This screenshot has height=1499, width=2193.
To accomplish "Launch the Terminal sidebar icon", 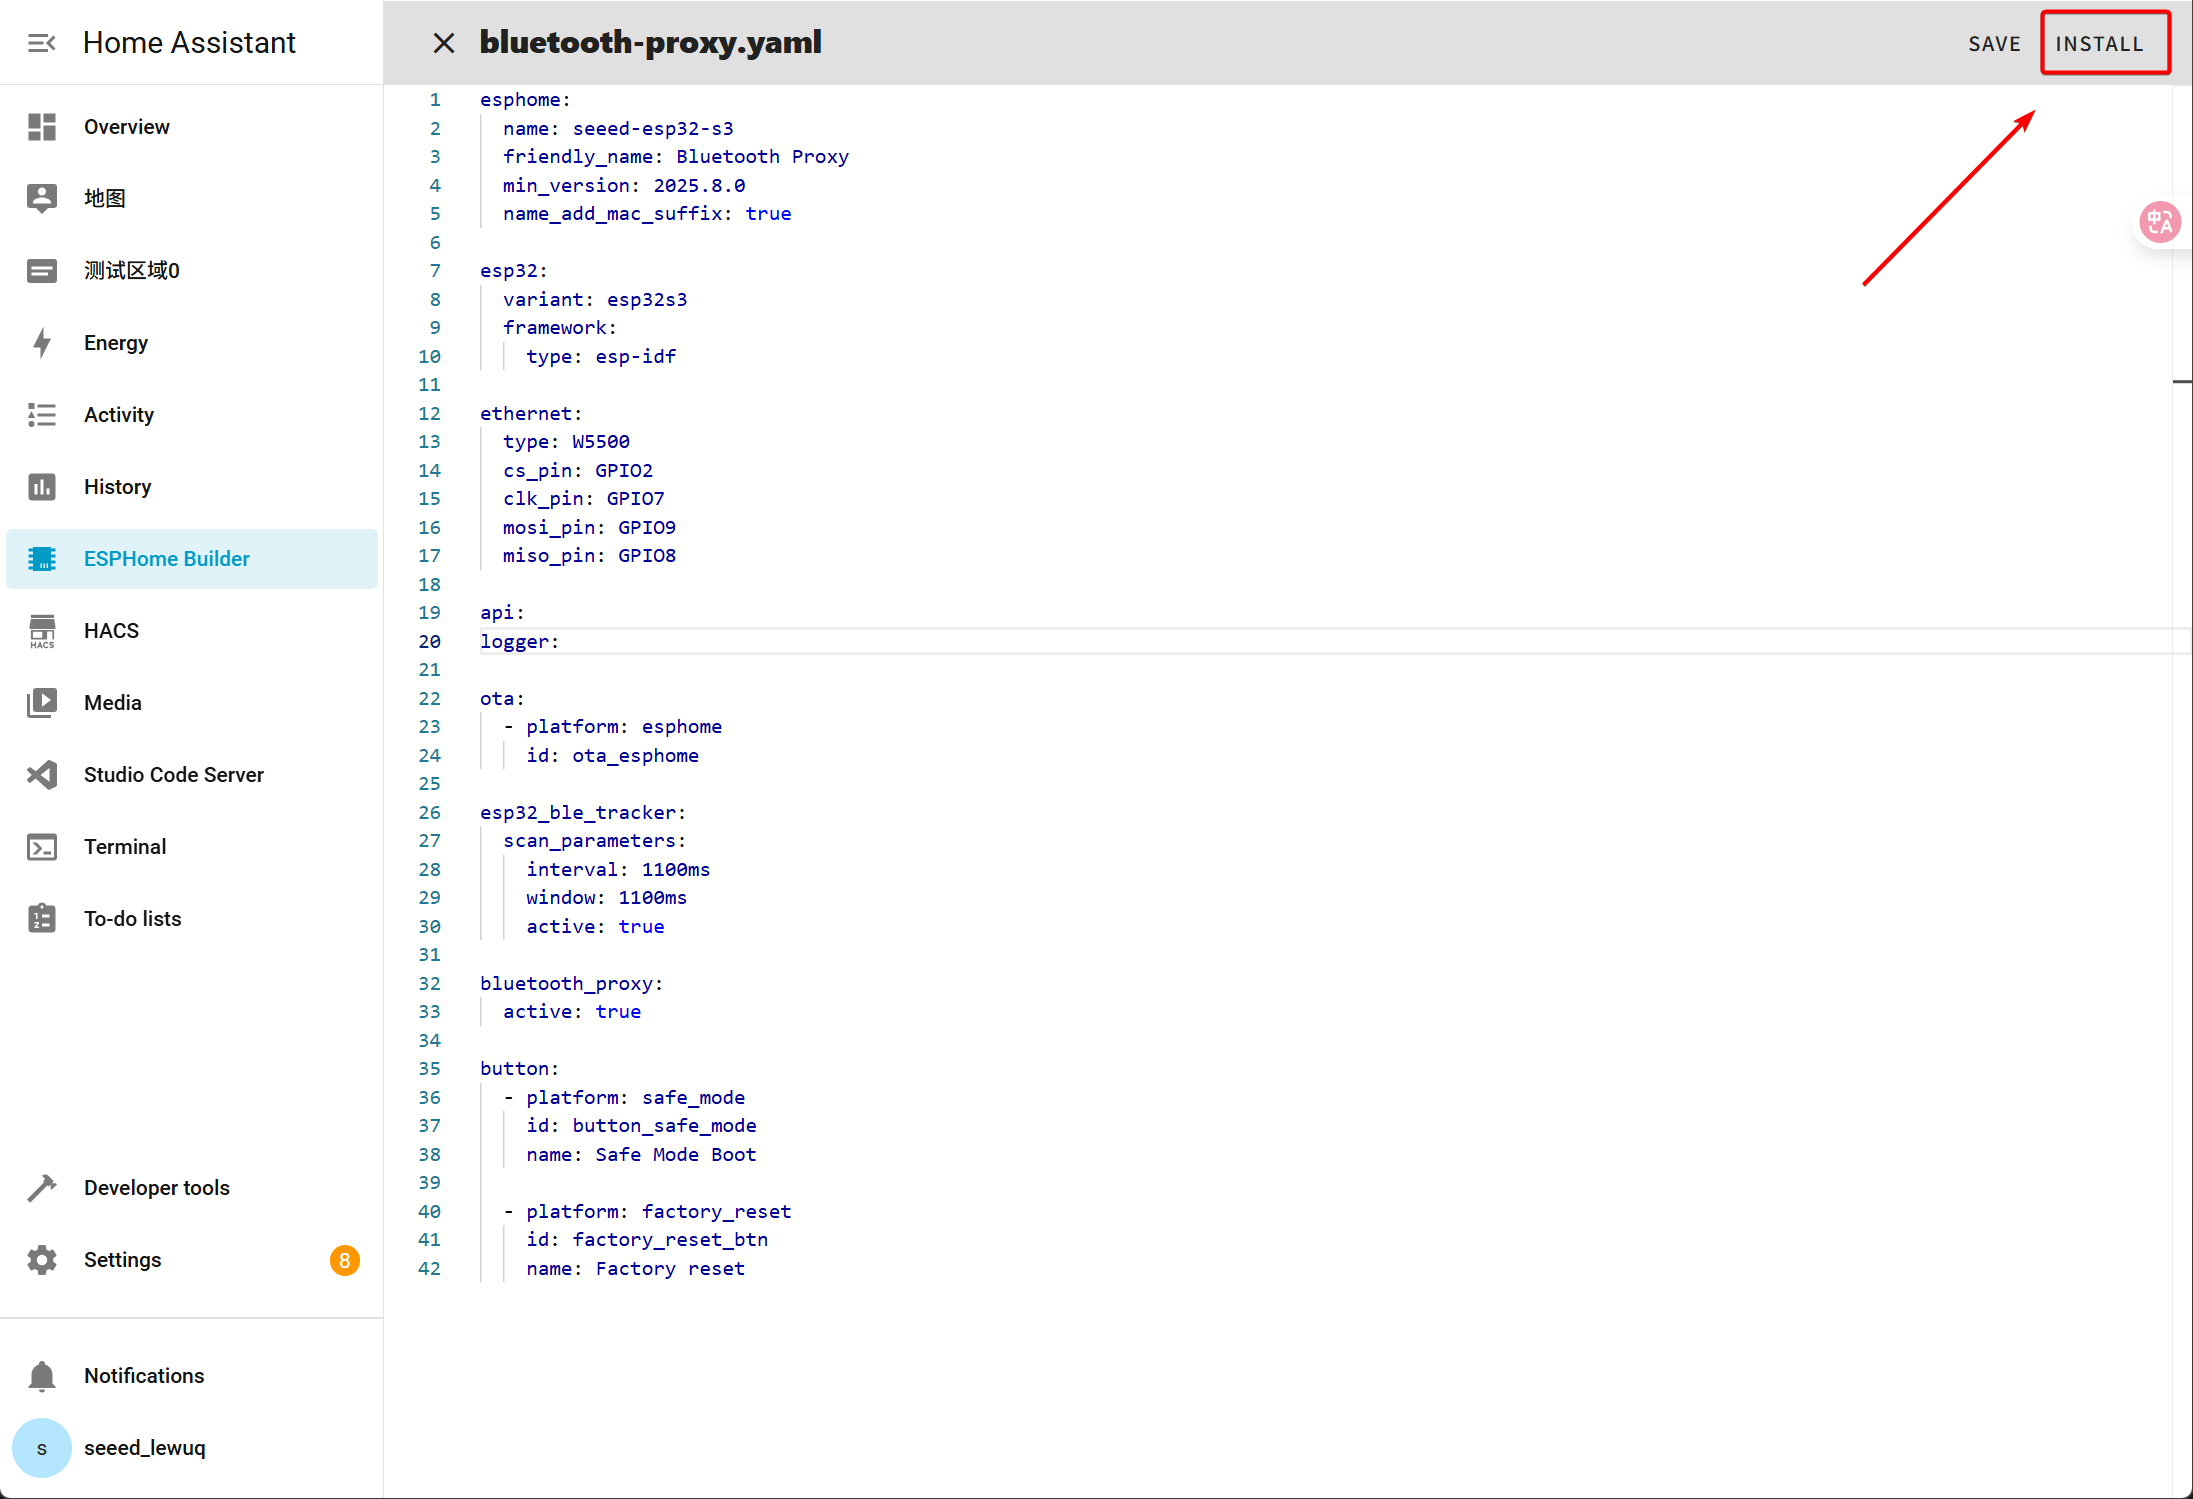I will pyautogui.click(x=42, y=847).
